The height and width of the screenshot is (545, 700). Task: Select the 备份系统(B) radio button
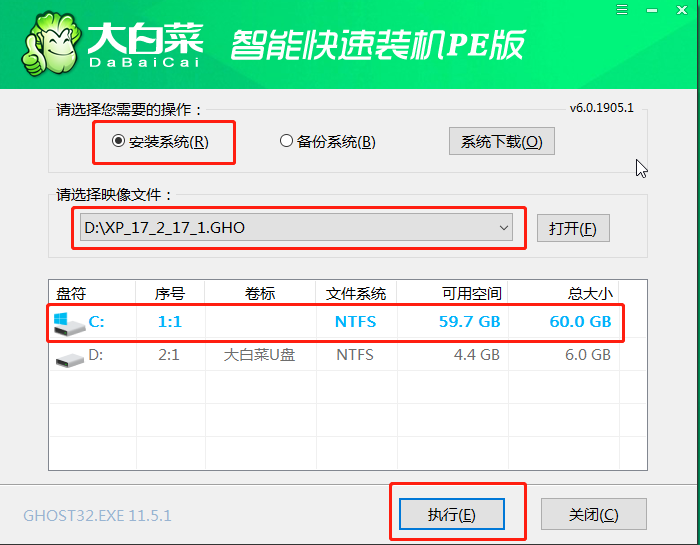[286, 142]
